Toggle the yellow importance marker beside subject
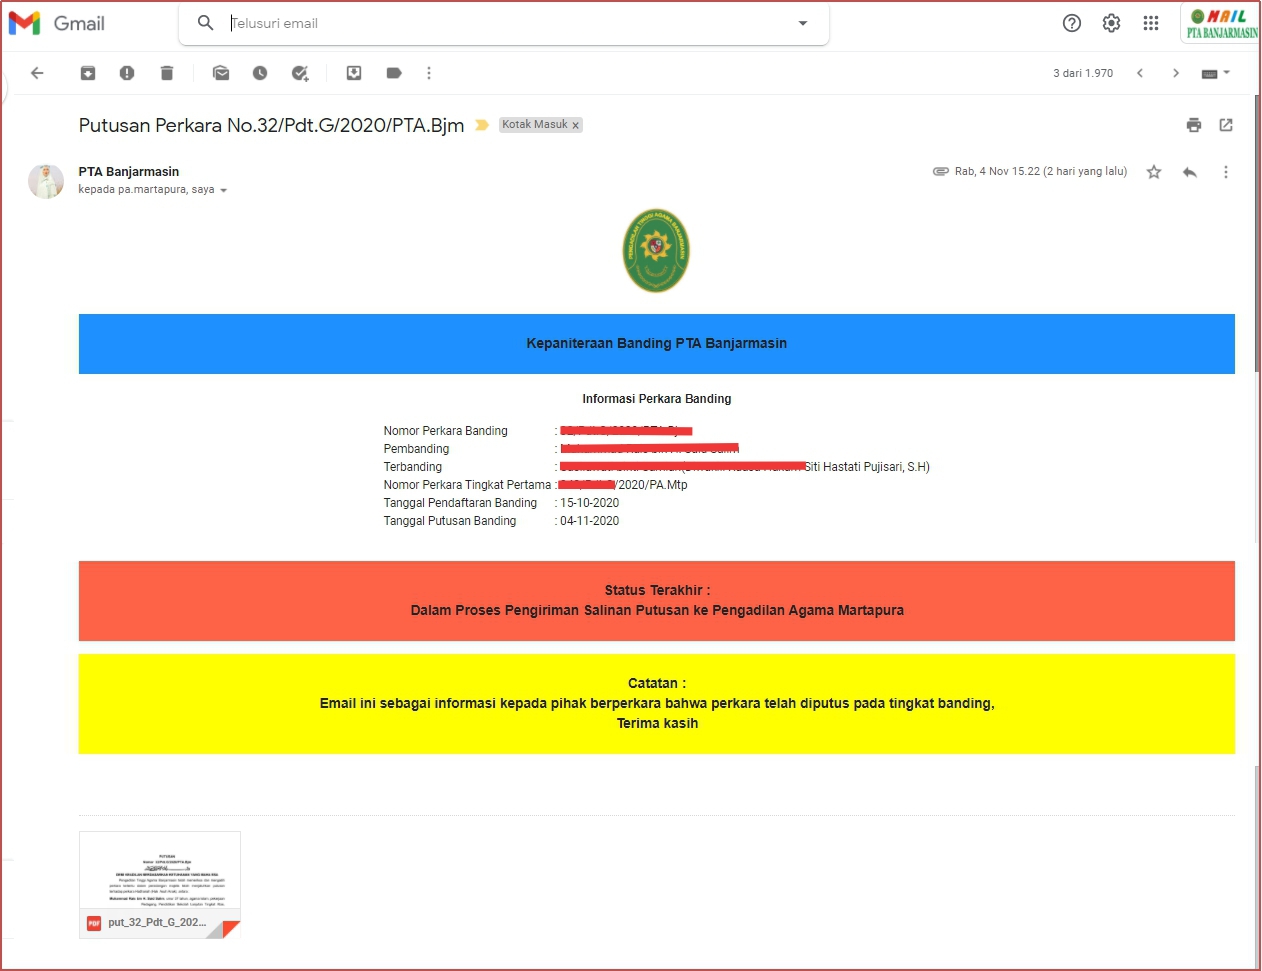 pos(482,125)
